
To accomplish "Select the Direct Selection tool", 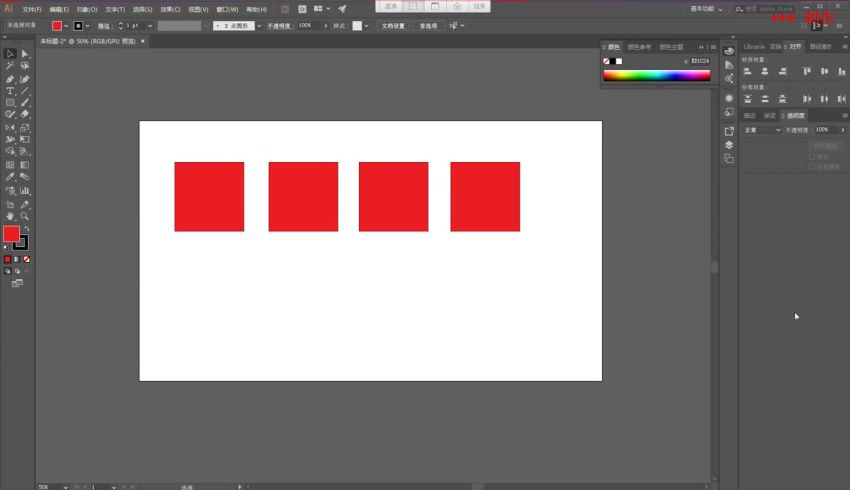I will (24, 54).
